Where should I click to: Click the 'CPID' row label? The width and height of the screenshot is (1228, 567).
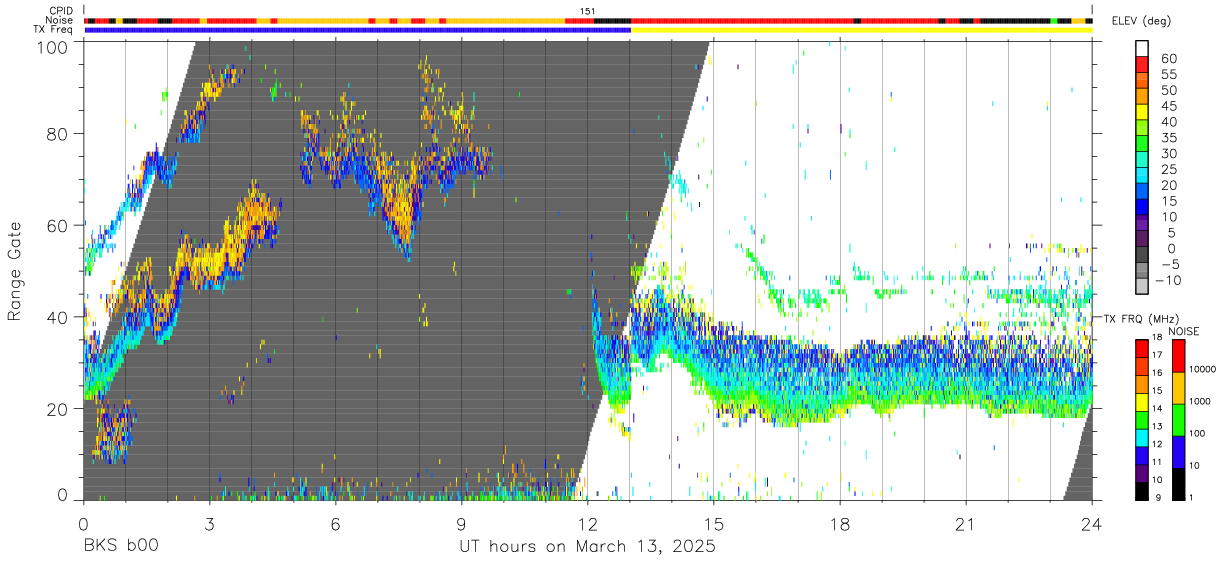[x=60, y=11]
